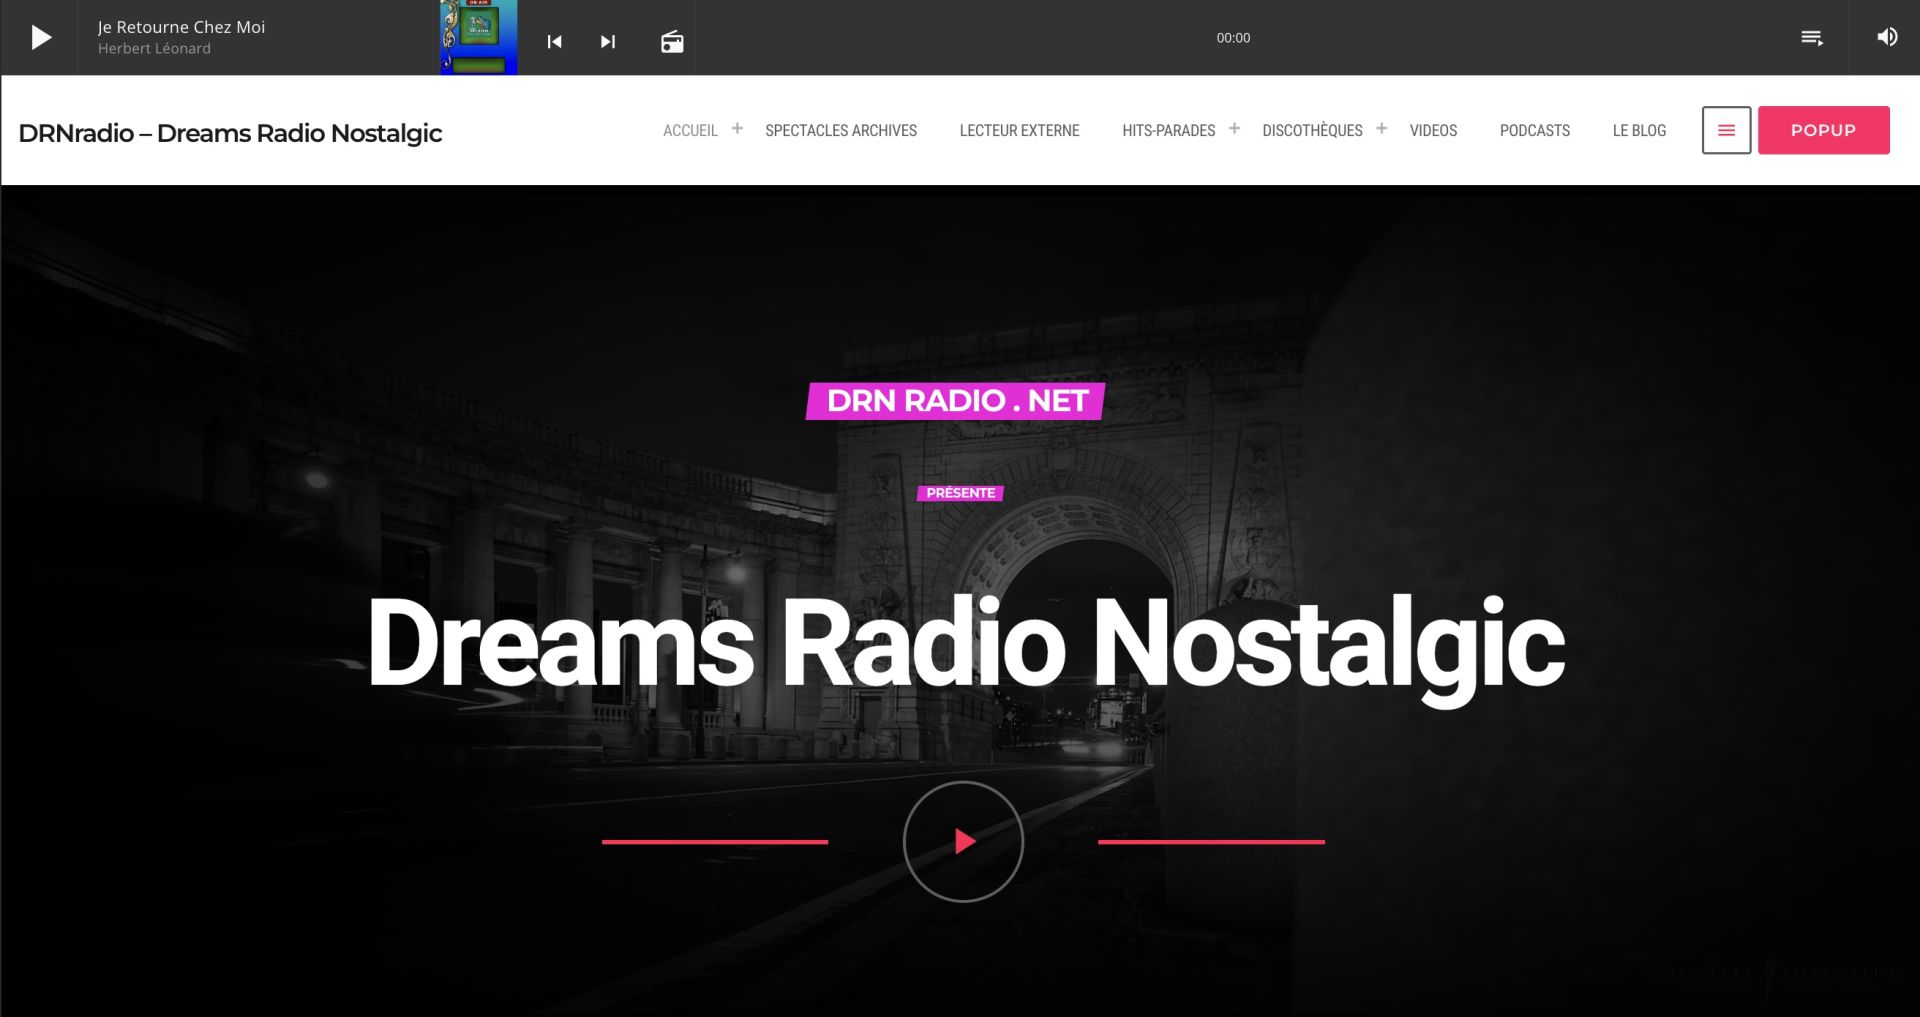Skip to the next track
The width and height of the screenshot is (1920, 1017).
pos(607,41)
